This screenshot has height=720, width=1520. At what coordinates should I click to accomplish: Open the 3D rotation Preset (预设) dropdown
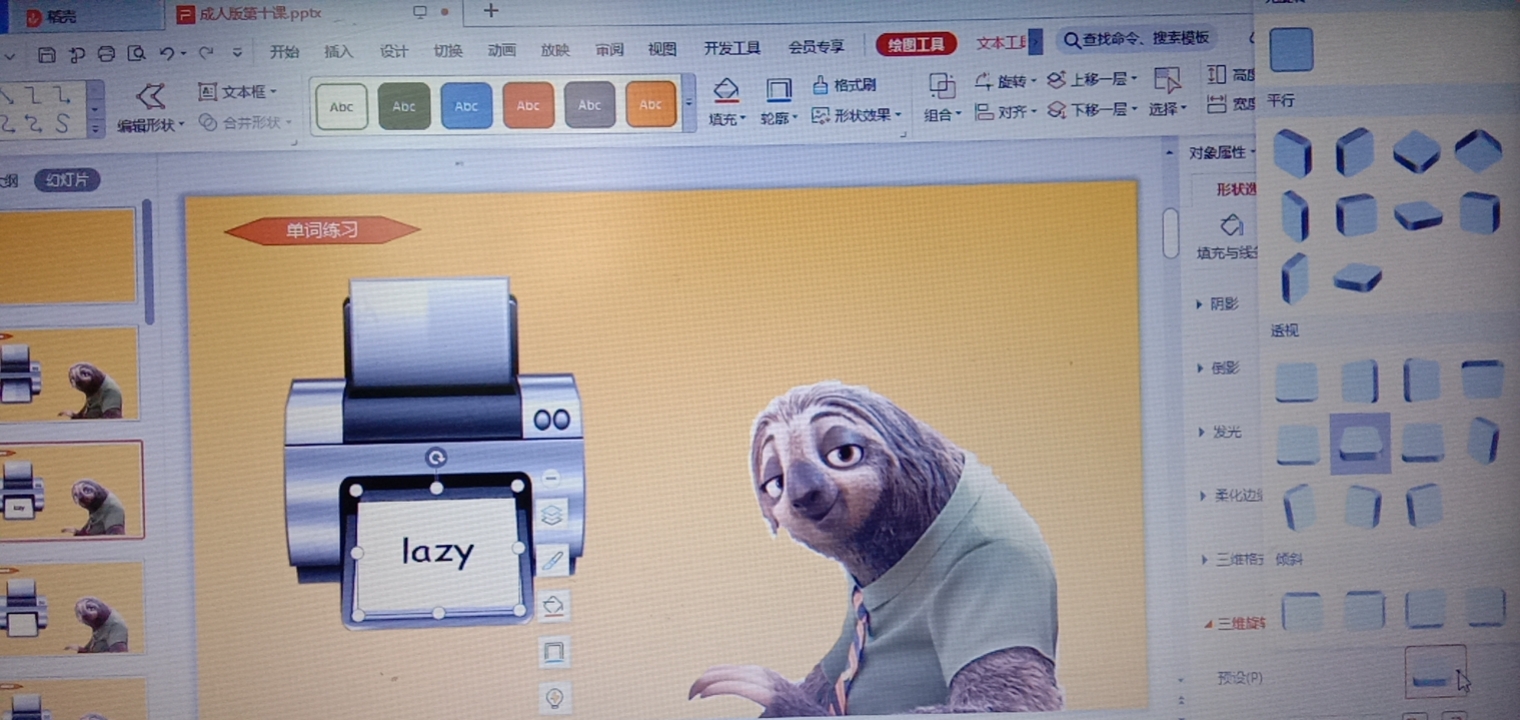pos(1436,671)
